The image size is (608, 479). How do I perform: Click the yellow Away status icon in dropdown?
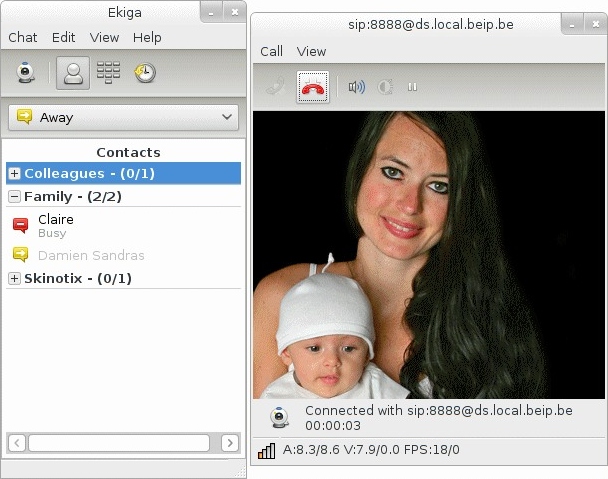pos(24,117)
